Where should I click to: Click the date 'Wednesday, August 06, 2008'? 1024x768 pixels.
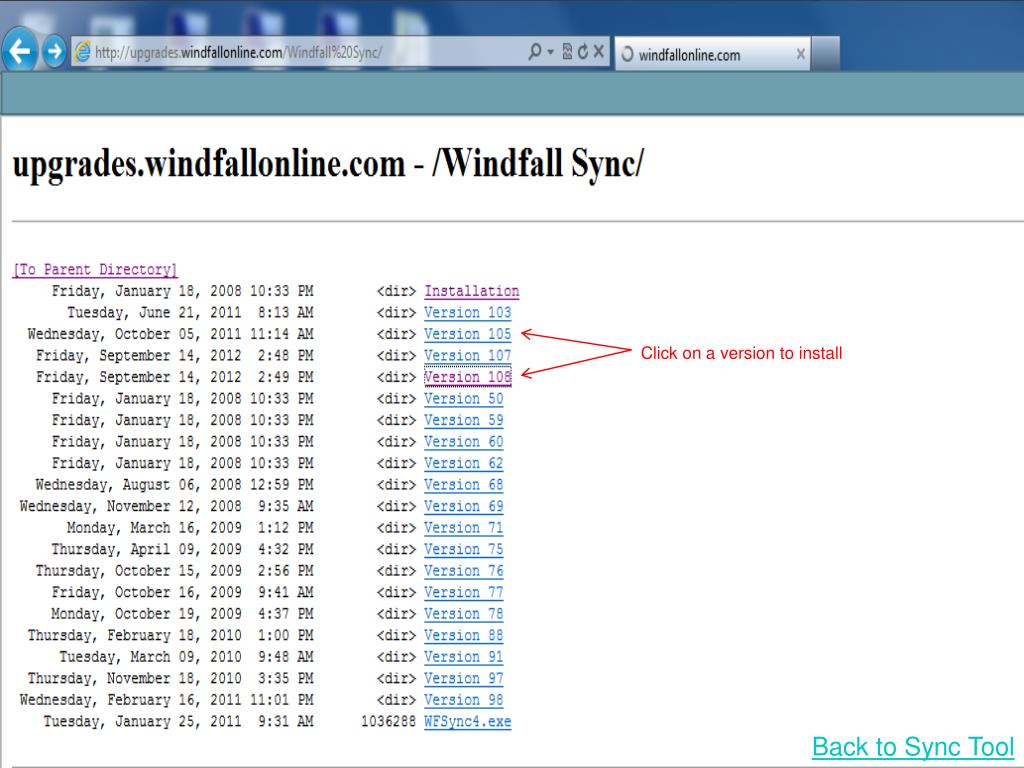coord(138,485)
